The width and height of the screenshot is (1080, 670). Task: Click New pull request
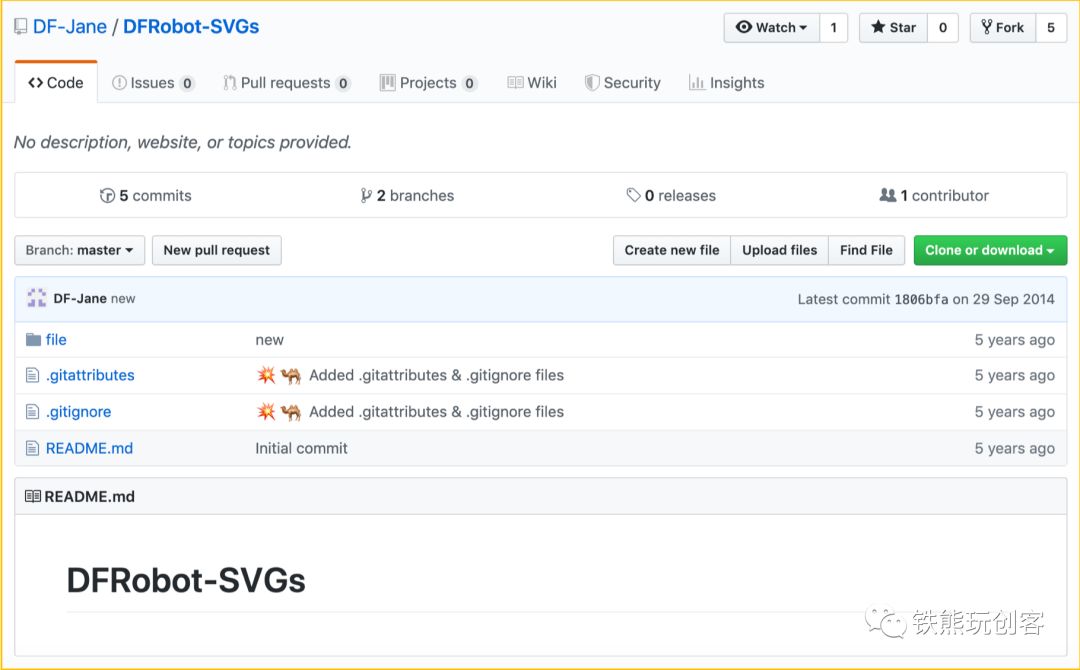coord(216,250)
